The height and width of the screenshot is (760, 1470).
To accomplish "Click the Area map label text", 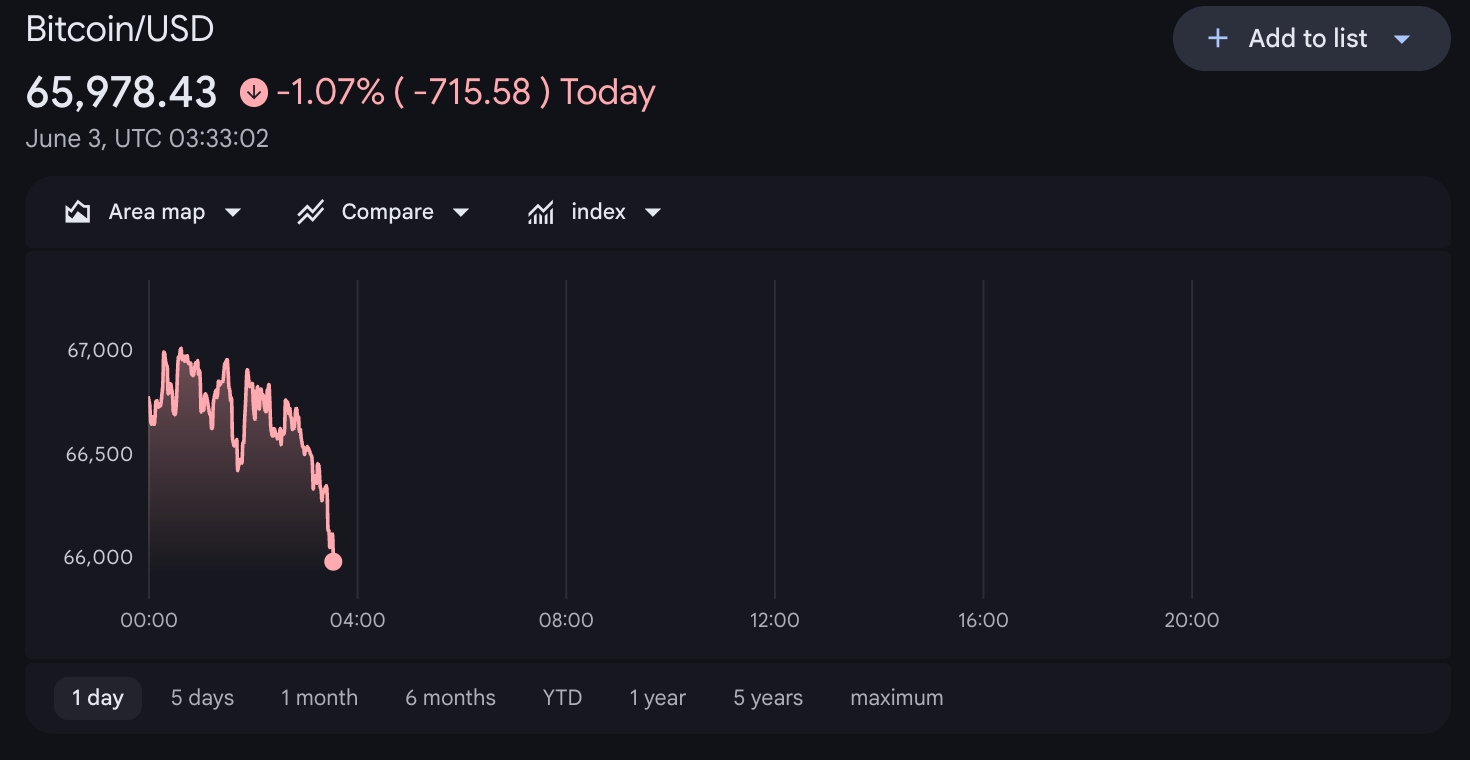I will 157,212.
